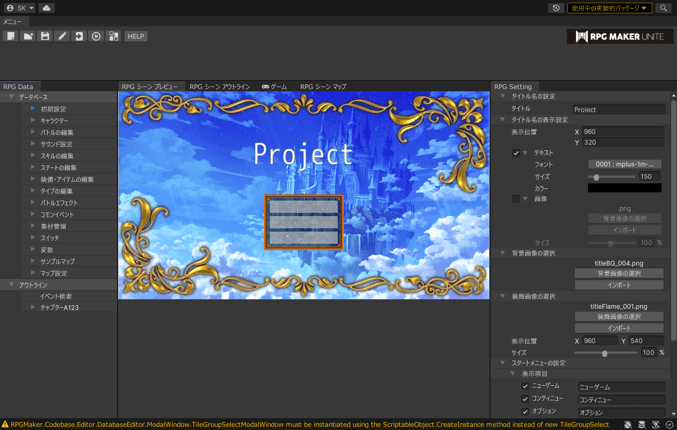Screen dimensions: 677x430
Task: Switch to the ゲーム tab
Action: pos(274,87)
